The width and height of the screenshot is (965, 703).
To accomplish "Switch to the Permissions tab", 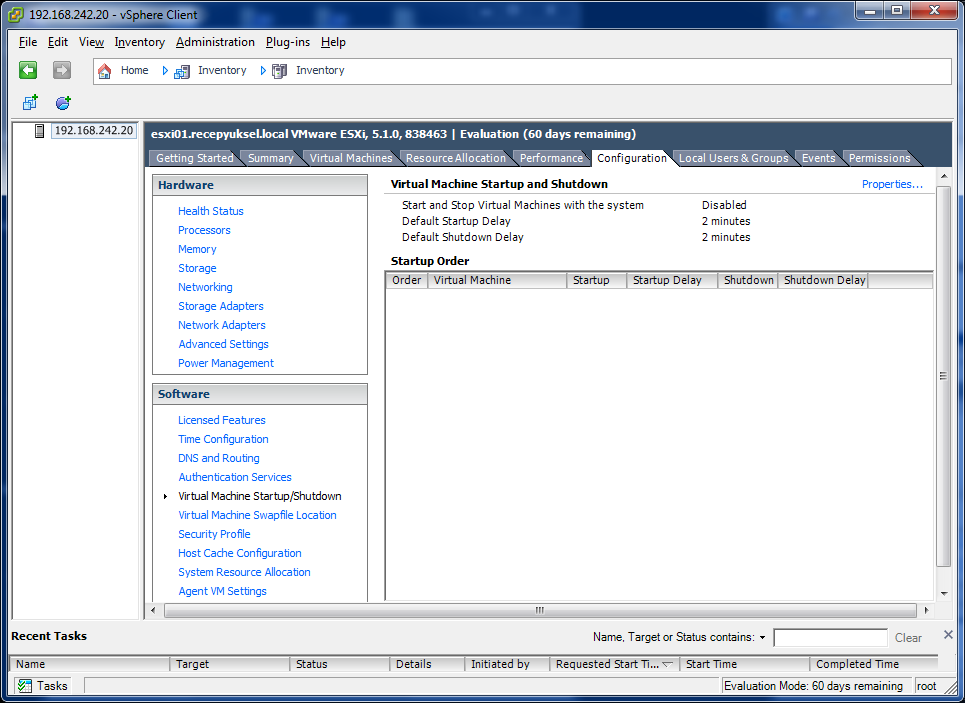I will pos(879,158).
